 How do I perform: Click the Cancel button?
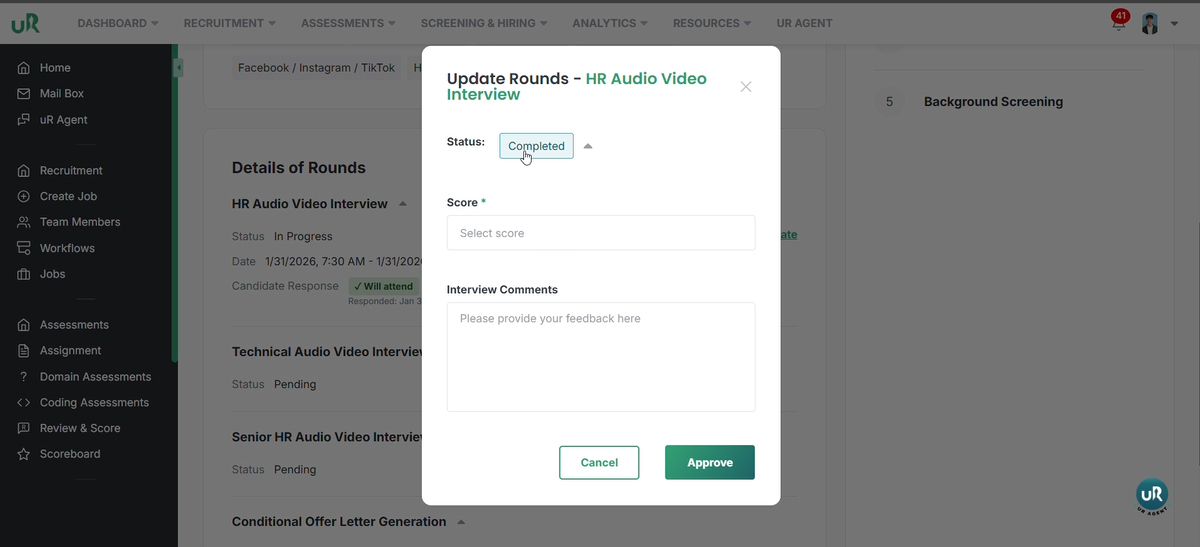click(599, 463)
